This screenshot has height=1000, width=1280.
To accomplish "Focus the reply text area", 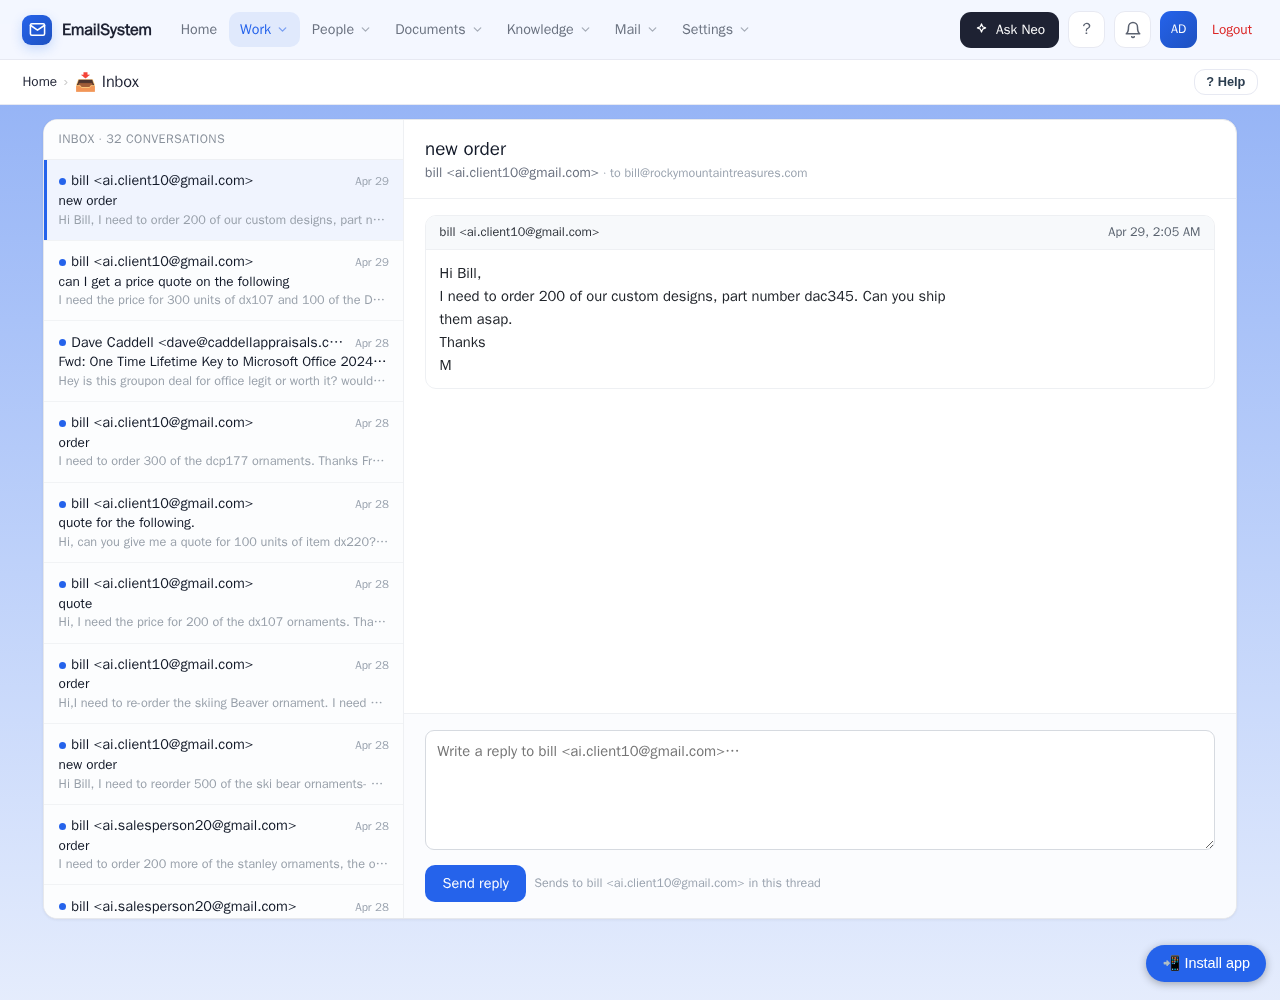I will (820, 790).
